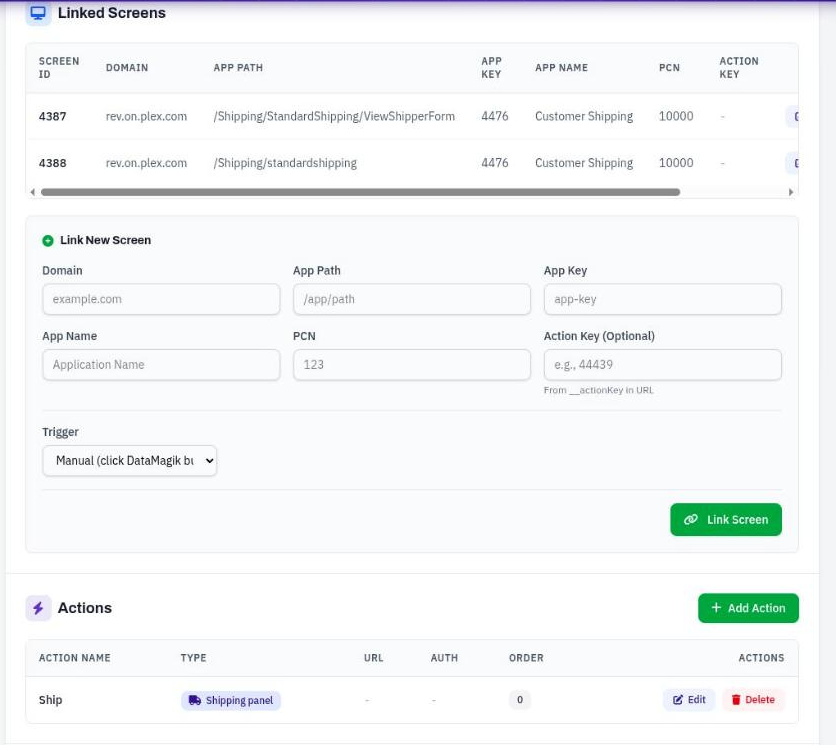The height and width of the screenshot is (745, 836).
Task: Click the order value 0 badge
Action: [x=519, y=700]
